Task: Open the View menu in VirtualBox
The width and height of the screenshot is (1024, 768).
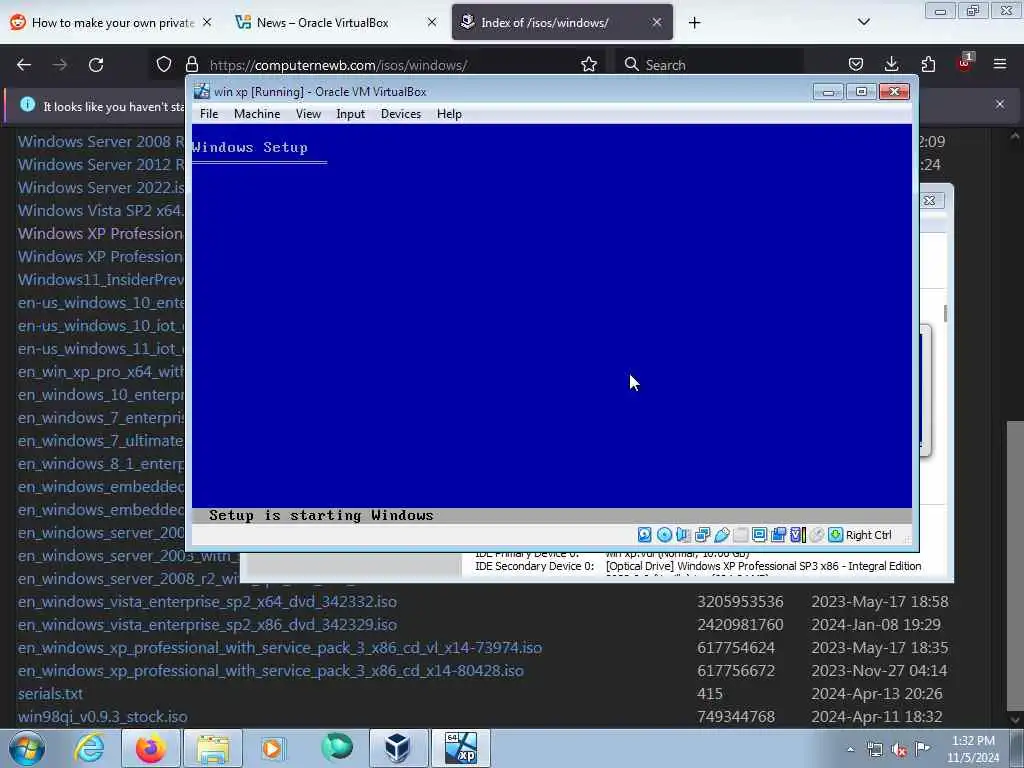Action: pos(308,114)
